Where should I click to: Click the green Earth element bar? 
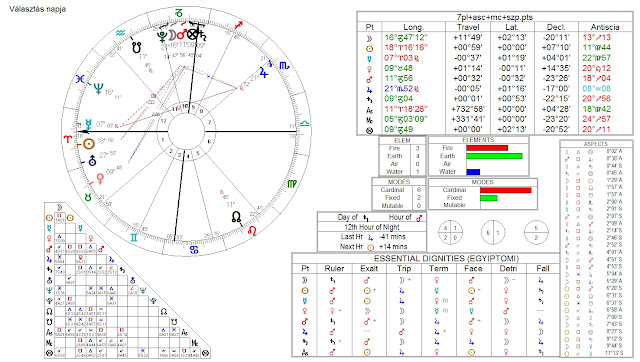point(494,156)
